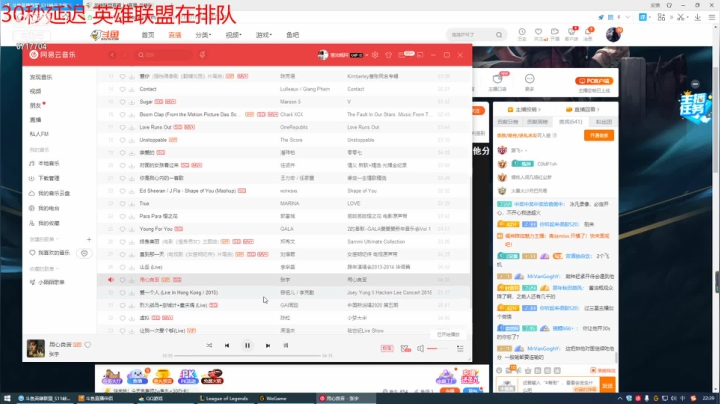Like the song Love Runs Out
The image size is (720, 404).
click(x=123, y=127)
